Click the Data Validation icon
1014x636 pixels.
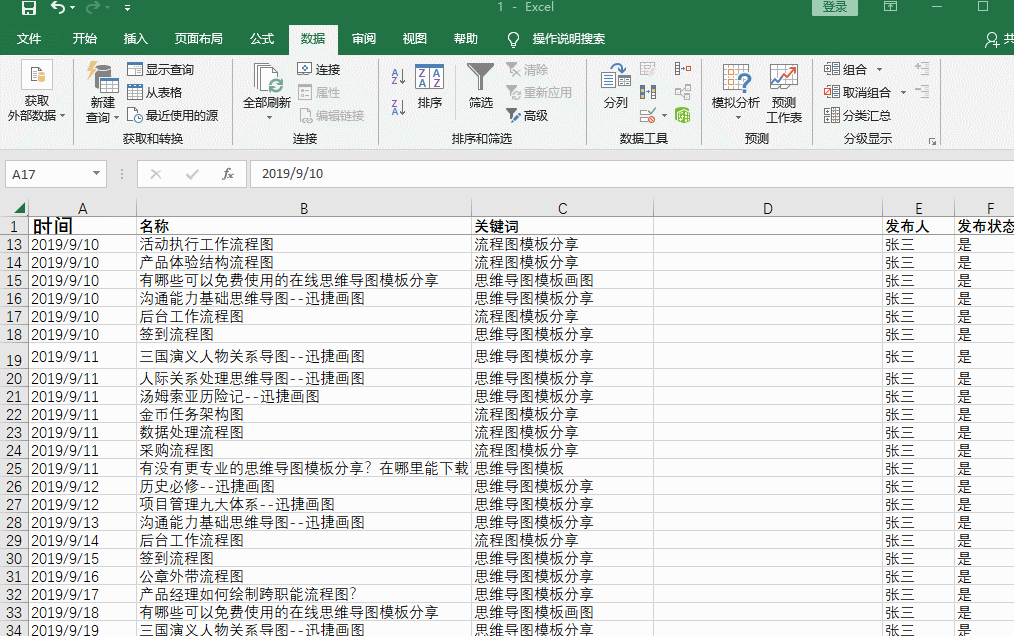[x=647, y=116]
